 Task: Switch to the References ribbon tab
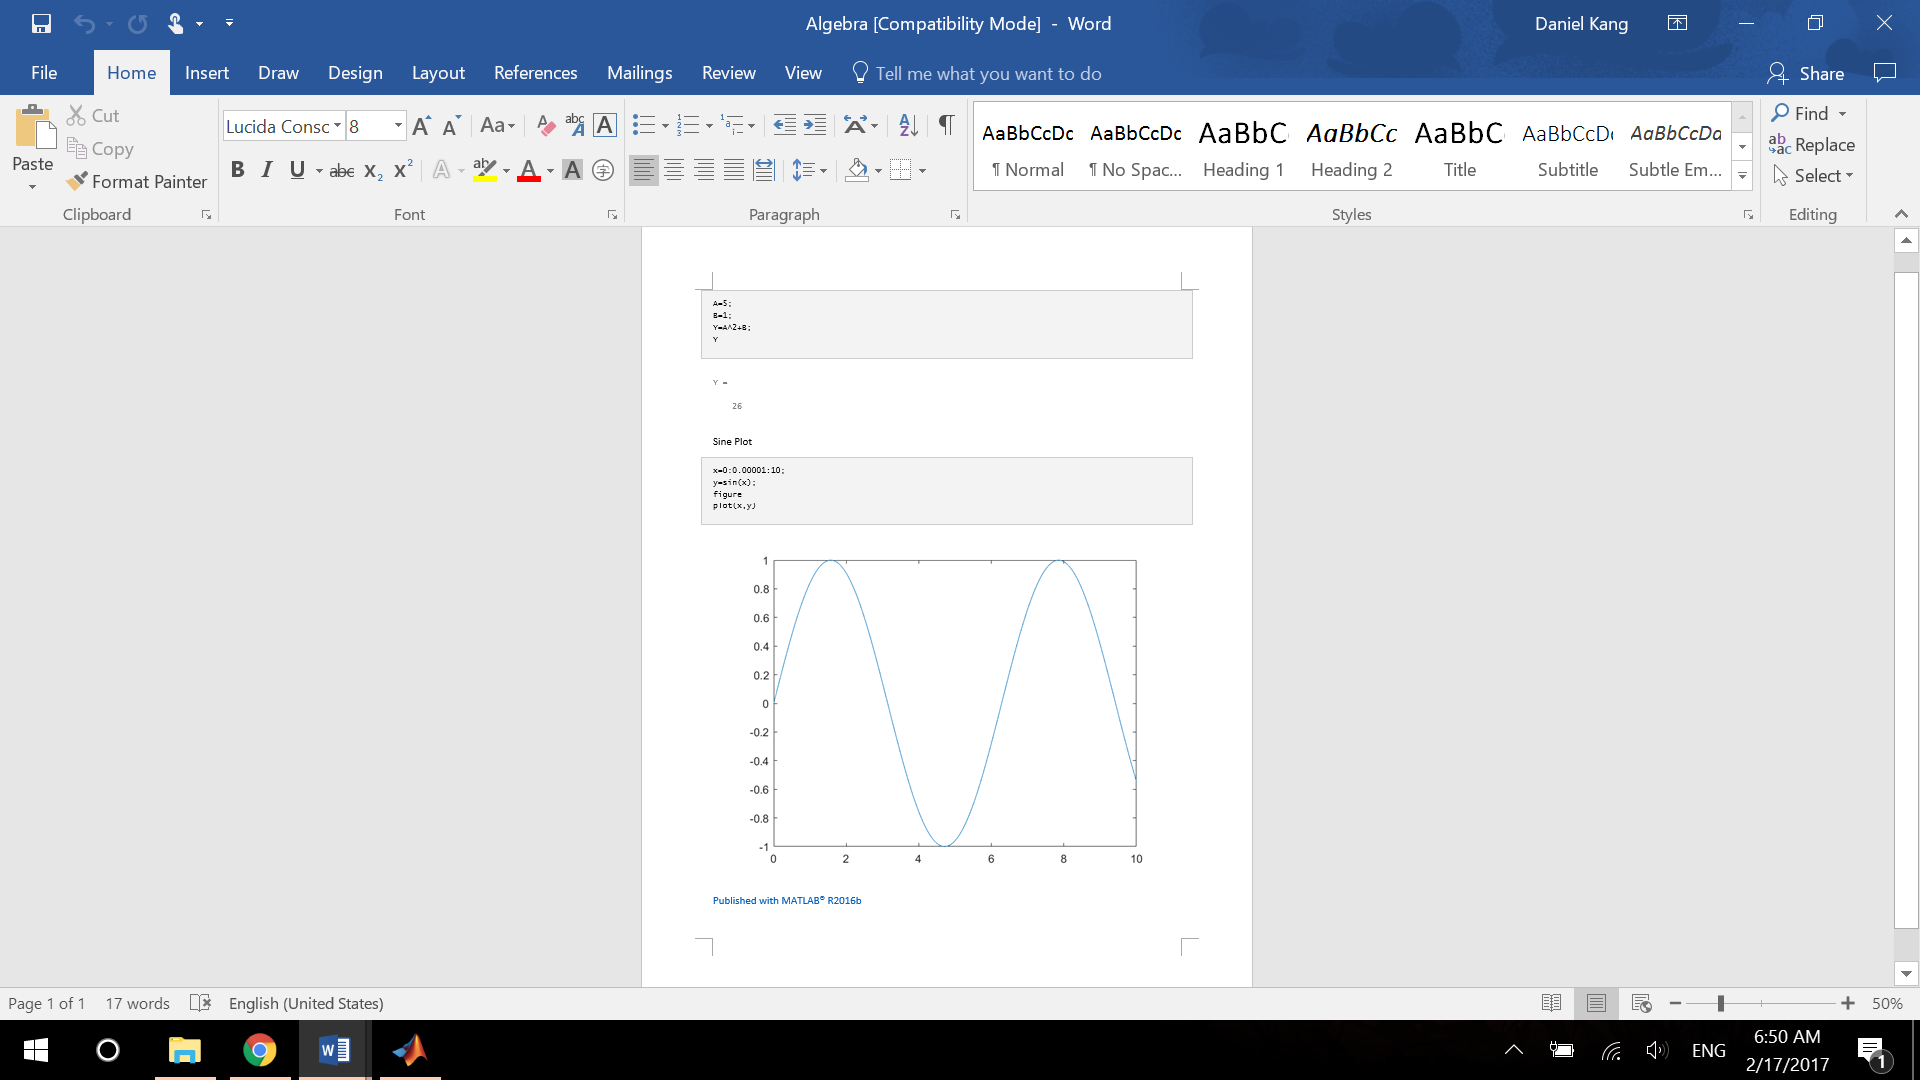click(x=536, y=73)
